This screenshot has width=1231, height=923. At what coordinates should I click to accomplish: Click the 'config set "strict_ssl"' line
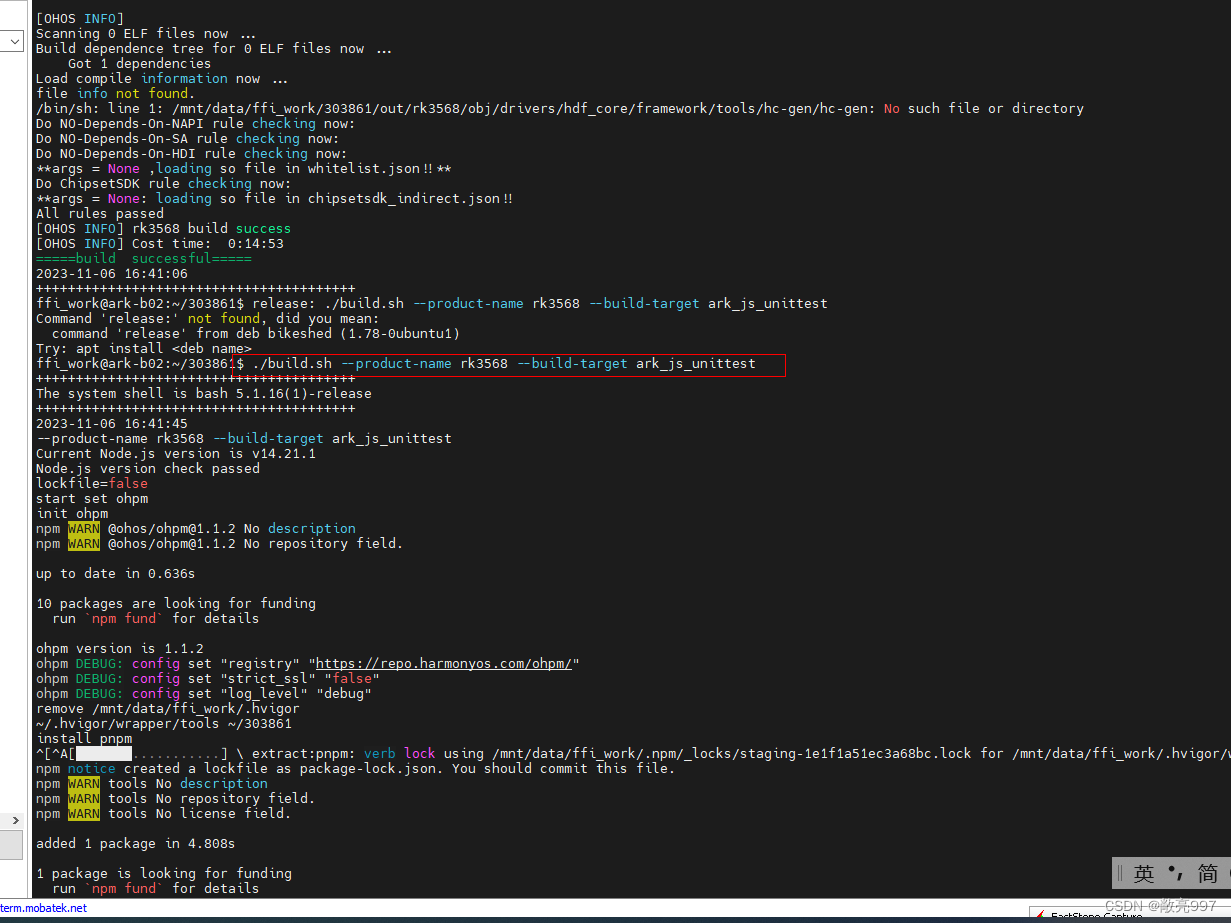[x=208, y=678]
